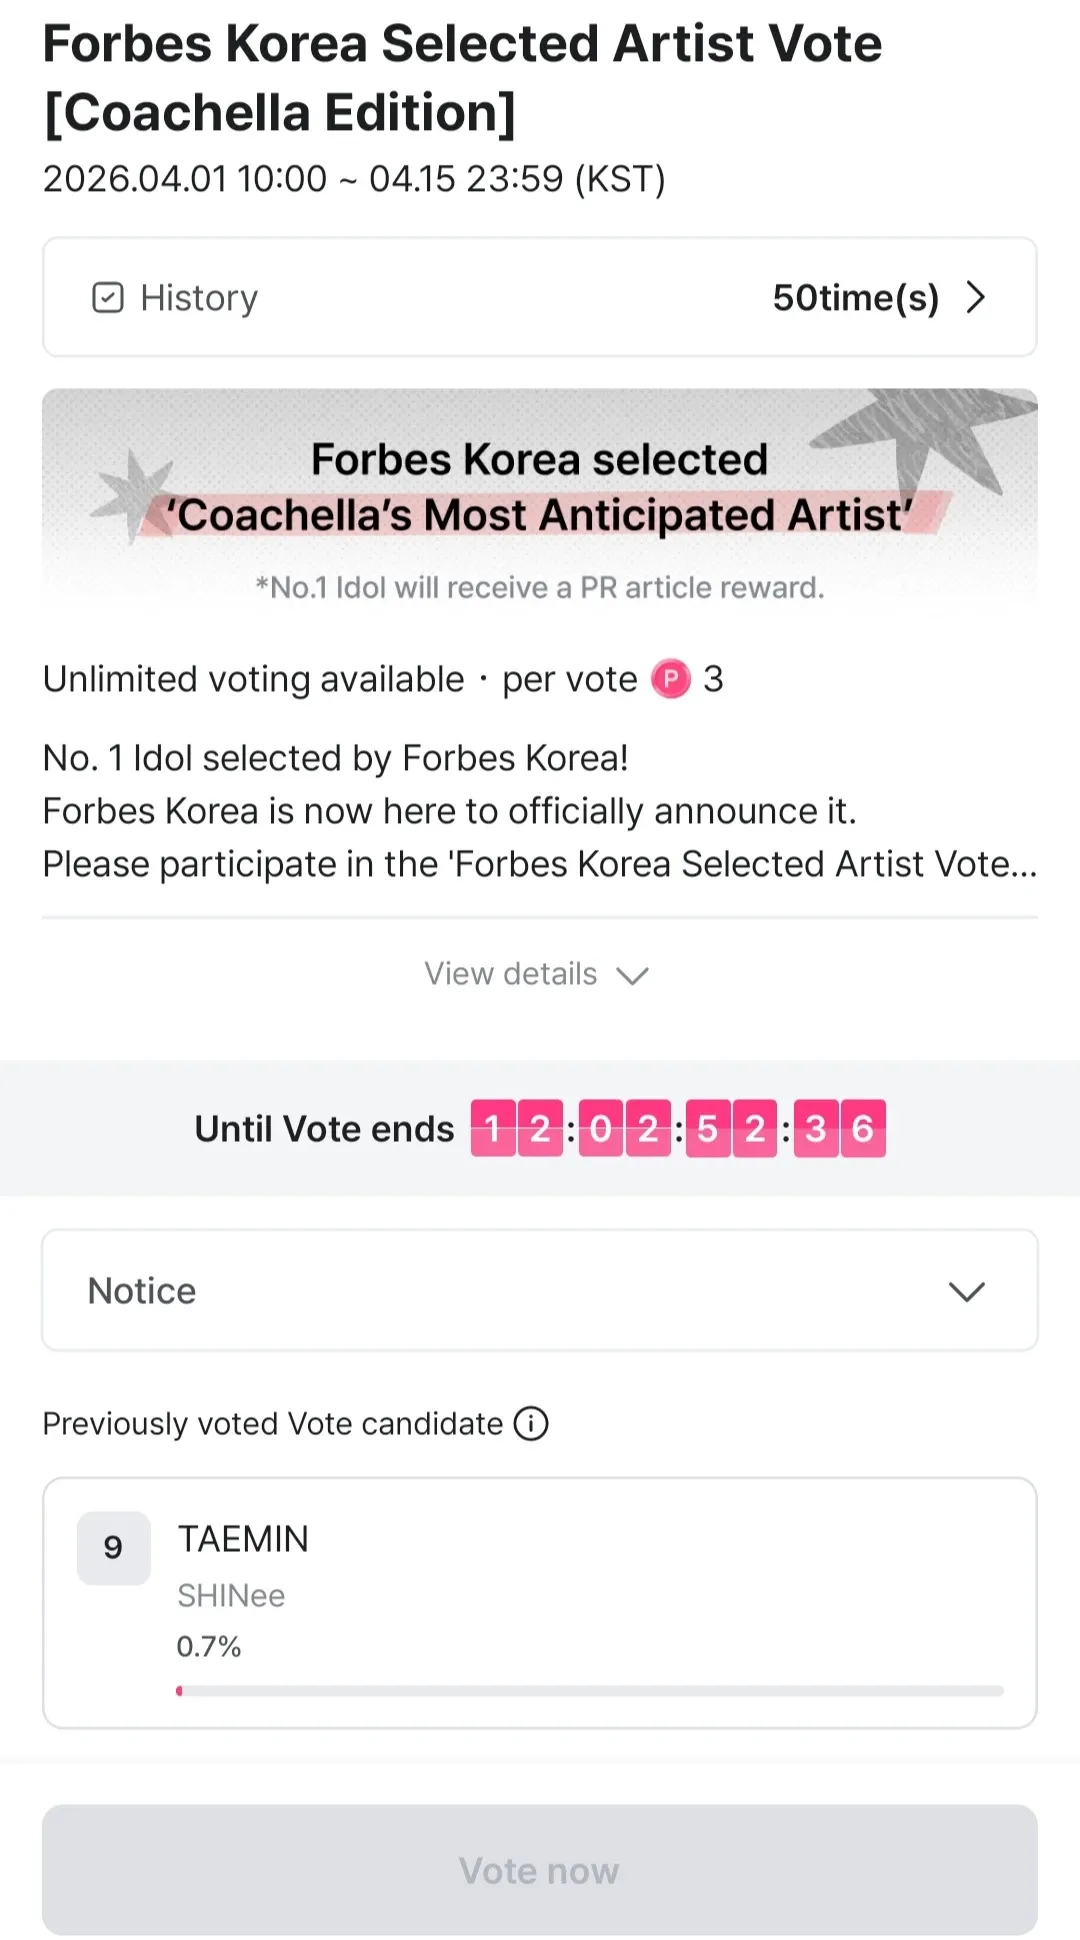Click the pink P point coin icon
This screenshot has height=1940, width=1080.
coord(671,679)
